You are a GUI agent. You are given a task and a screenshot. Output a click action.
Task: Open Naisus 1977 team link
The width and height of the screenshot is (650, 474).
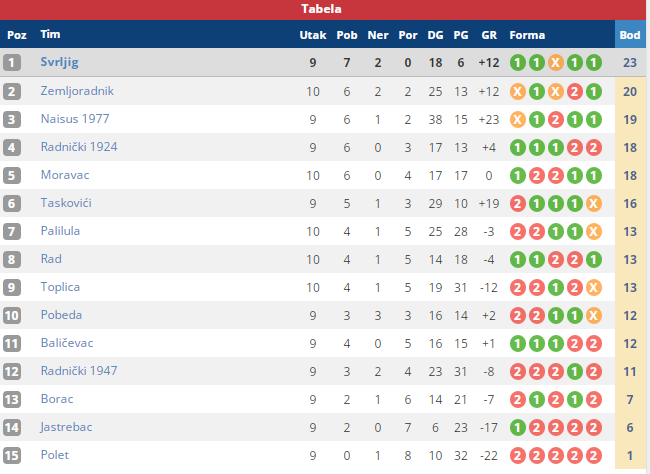click(x=75, y=119)
